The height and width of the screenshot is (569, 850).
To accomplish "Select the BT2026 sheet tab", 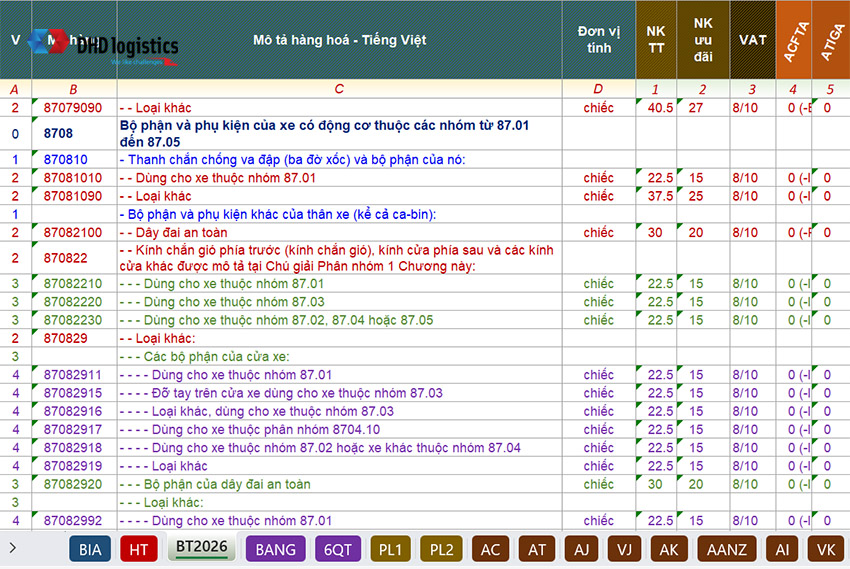I will 202,547.
